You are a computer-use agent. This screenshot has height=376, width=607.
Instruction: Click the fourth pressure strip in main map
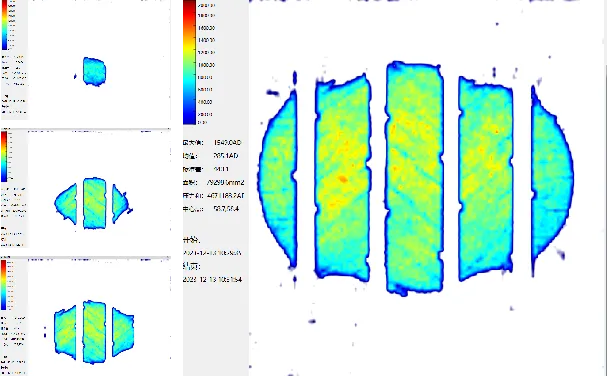pos(486,178)
